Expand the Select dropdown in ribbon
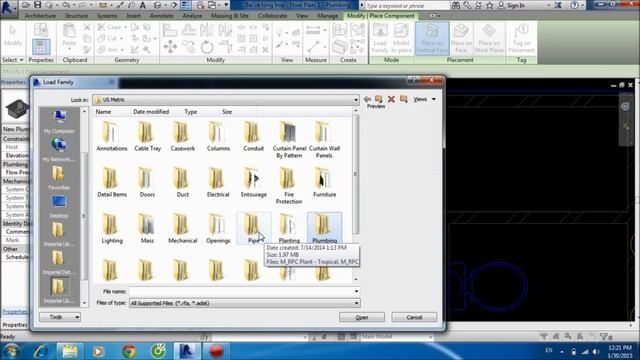The image size is (640, 360). 12,60
